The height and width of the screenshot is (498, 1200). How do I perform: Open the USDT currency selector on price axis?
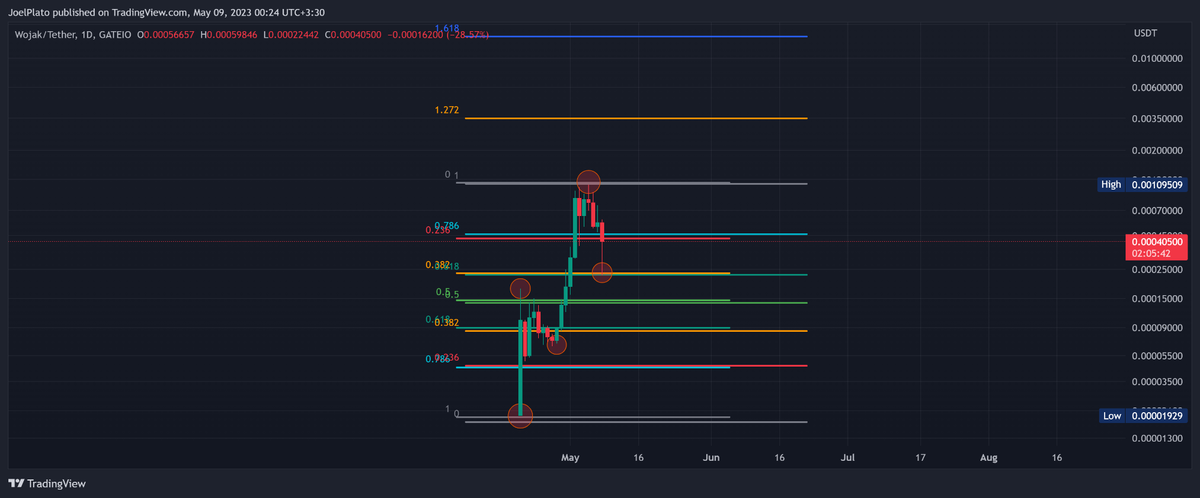pyautogui.click(x=1145, y=33)
